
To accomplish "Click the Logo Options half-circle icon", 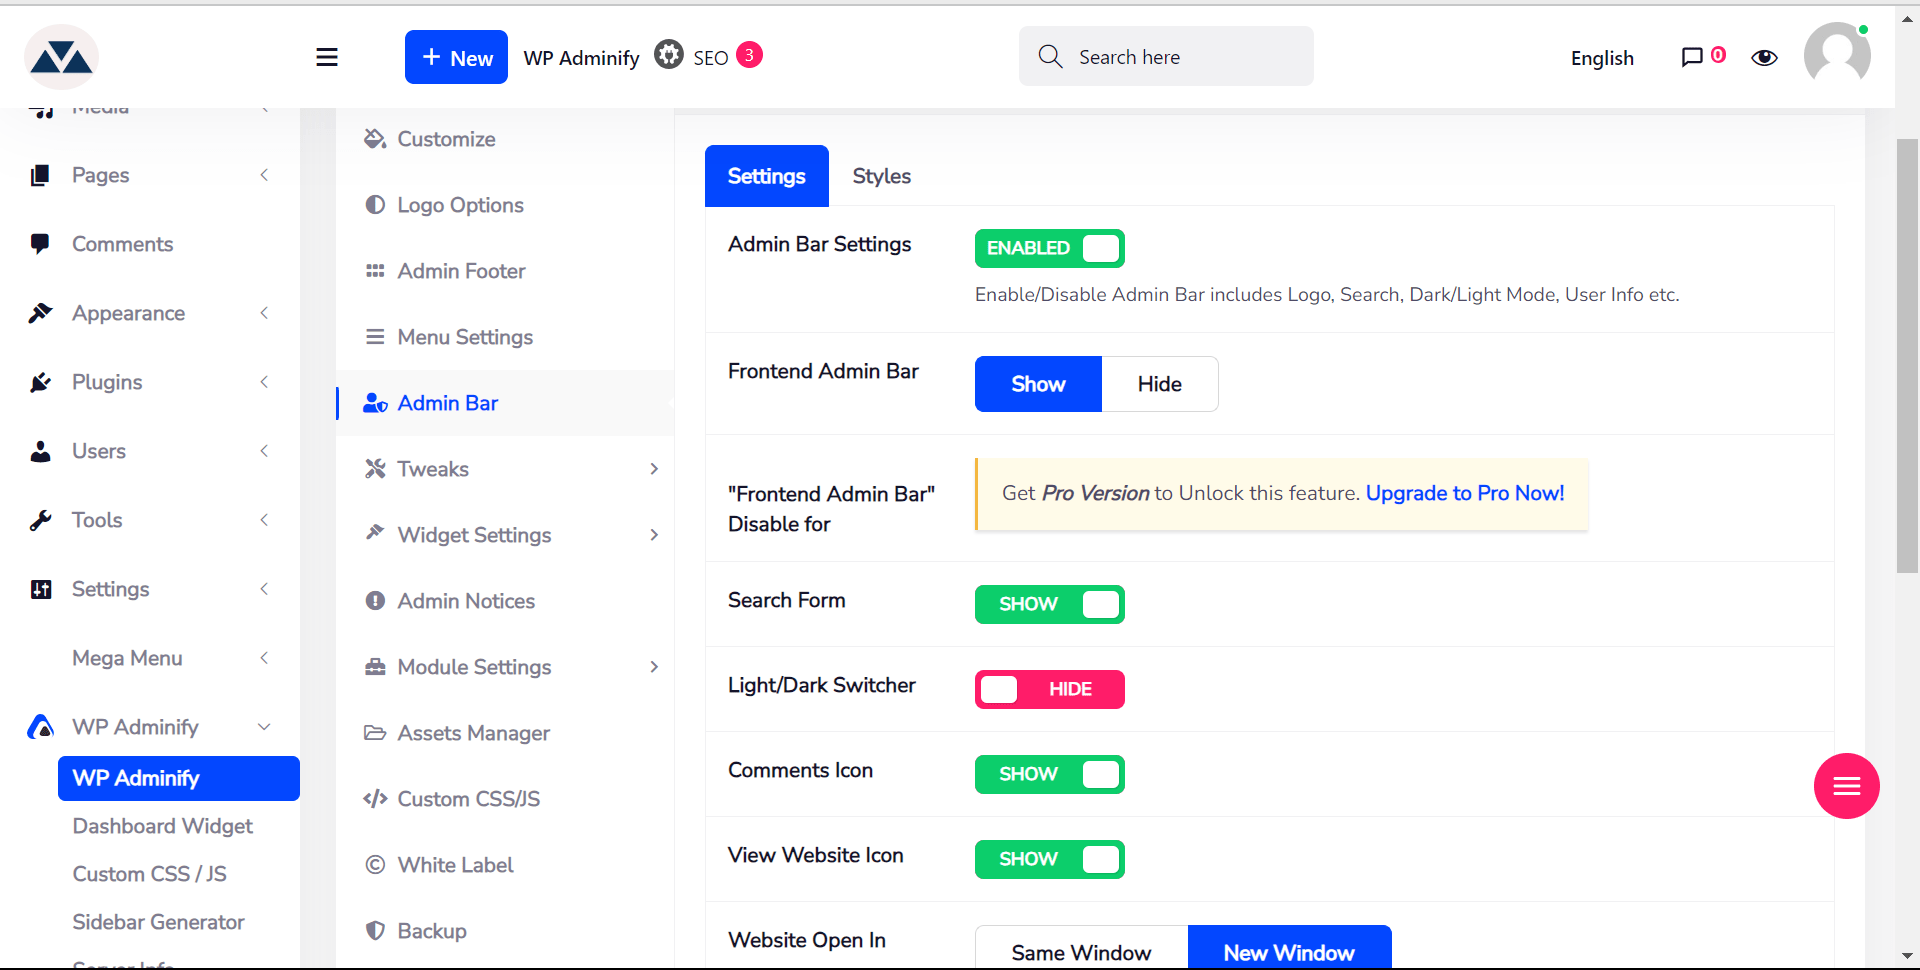I will click(x=375, y=205).
